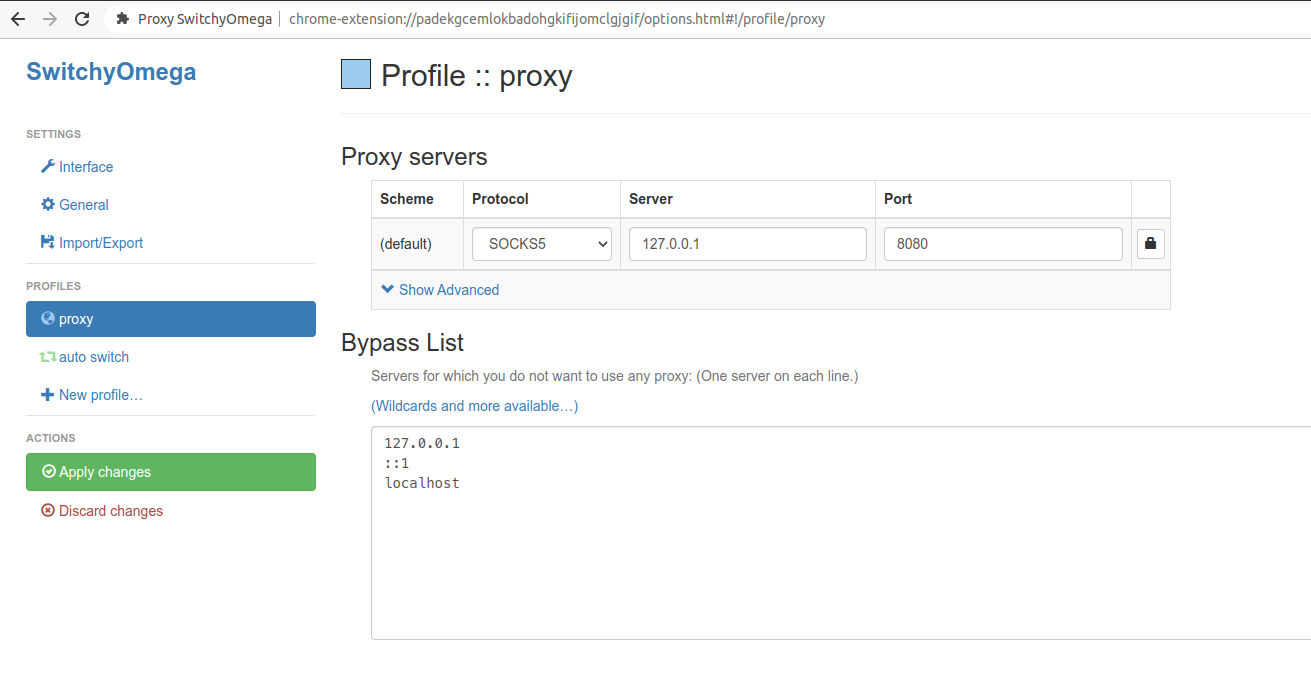Click the blue profile color swatch
1311x693 pixels.
click(x=356, y=74)
